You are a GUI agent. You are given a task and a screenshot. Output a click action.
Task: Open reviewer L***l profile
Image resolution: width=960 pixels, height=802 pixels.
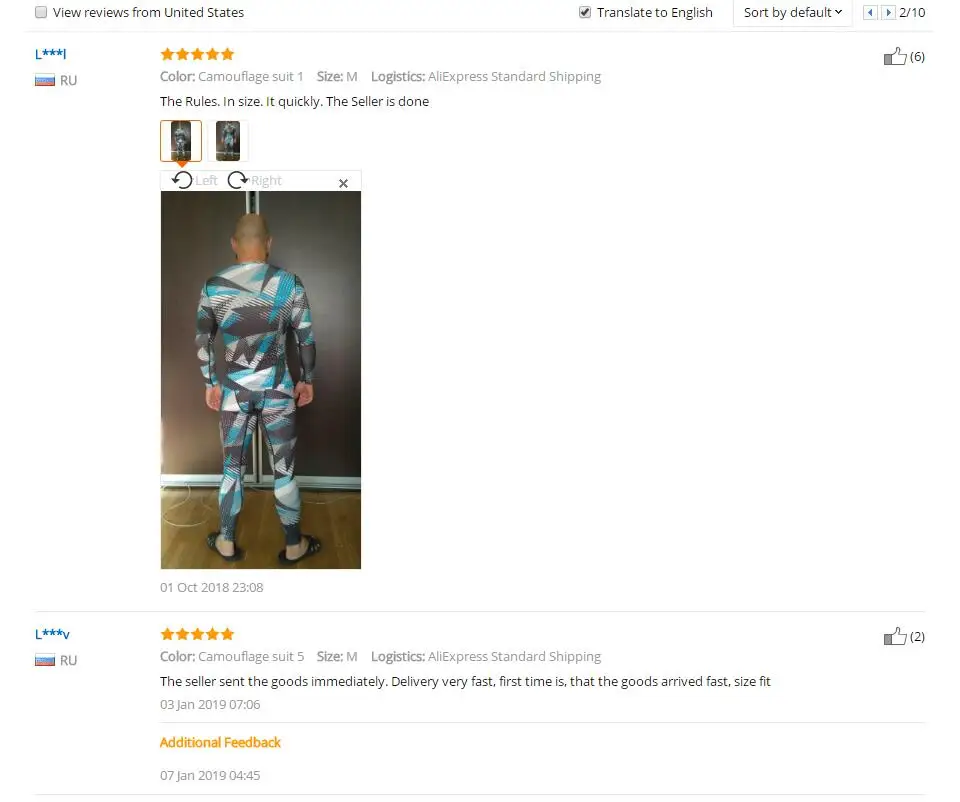click(x=50, y=54)
